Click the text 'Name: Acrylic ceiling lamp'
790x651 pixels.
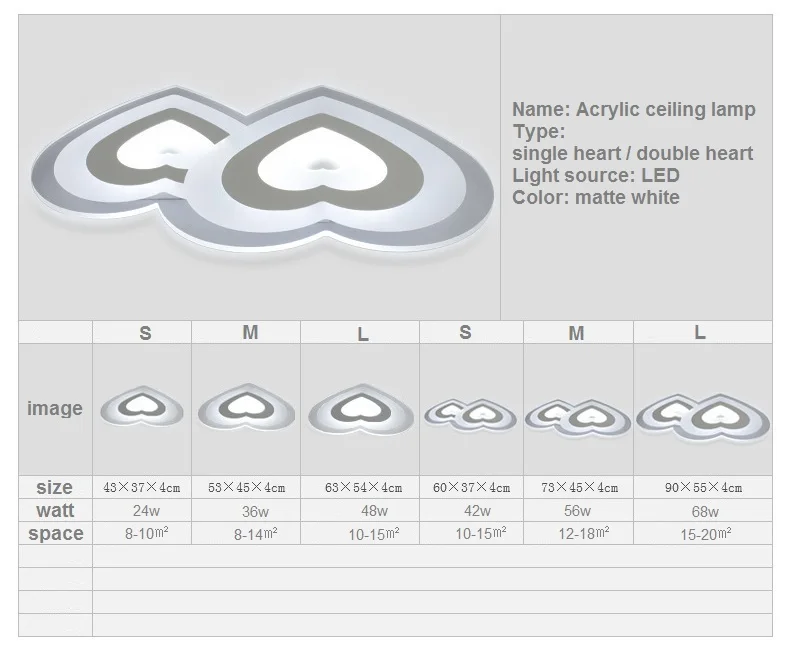pyautogui.click(x=634, y=109)
